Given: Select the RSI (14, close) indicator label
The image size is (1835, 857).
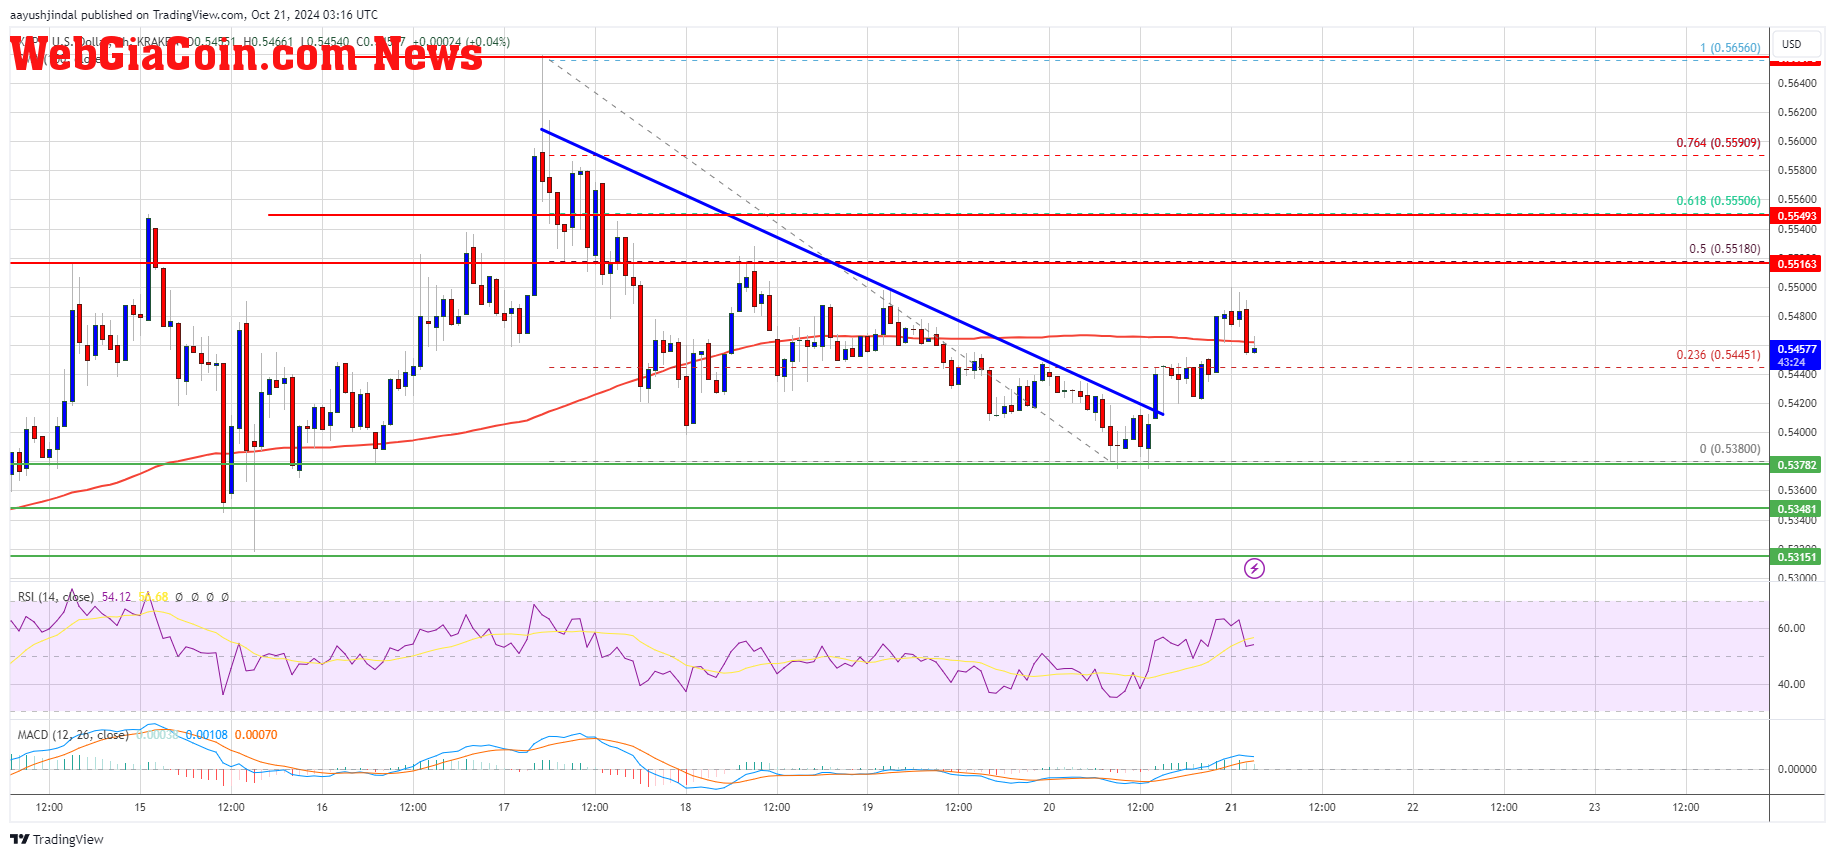Looking at the screenshot, I should coord(55,597).
